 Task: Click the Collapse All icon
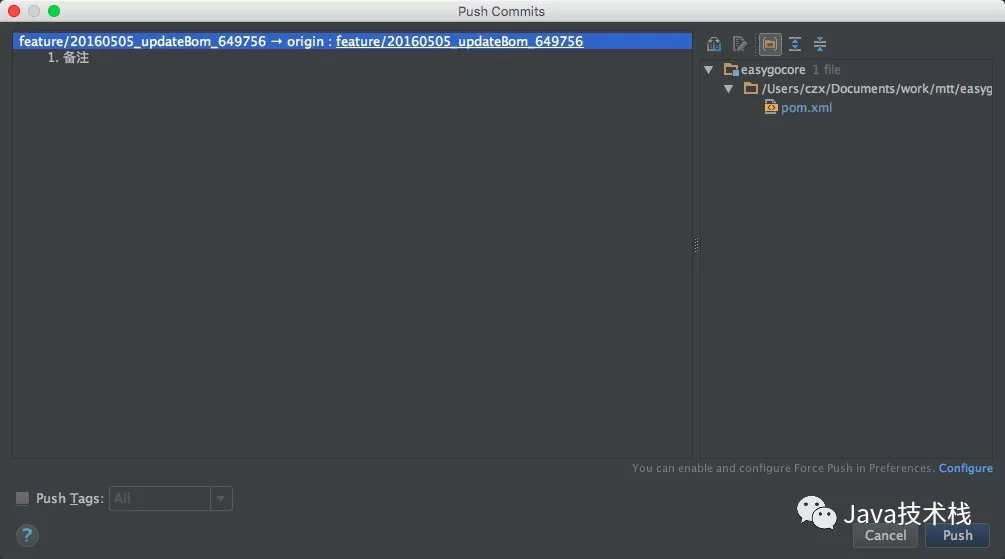(820, 44)
